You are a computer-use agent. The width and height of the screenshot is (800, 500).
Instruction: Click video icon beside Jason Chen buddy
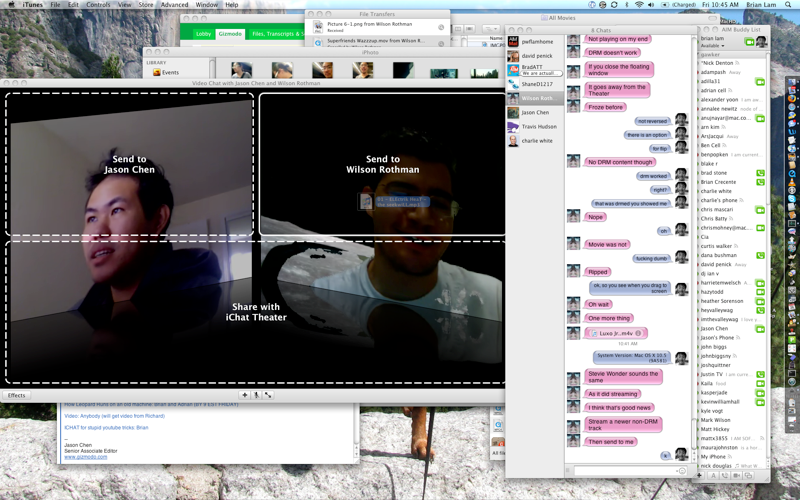click(x=760, y=329)
